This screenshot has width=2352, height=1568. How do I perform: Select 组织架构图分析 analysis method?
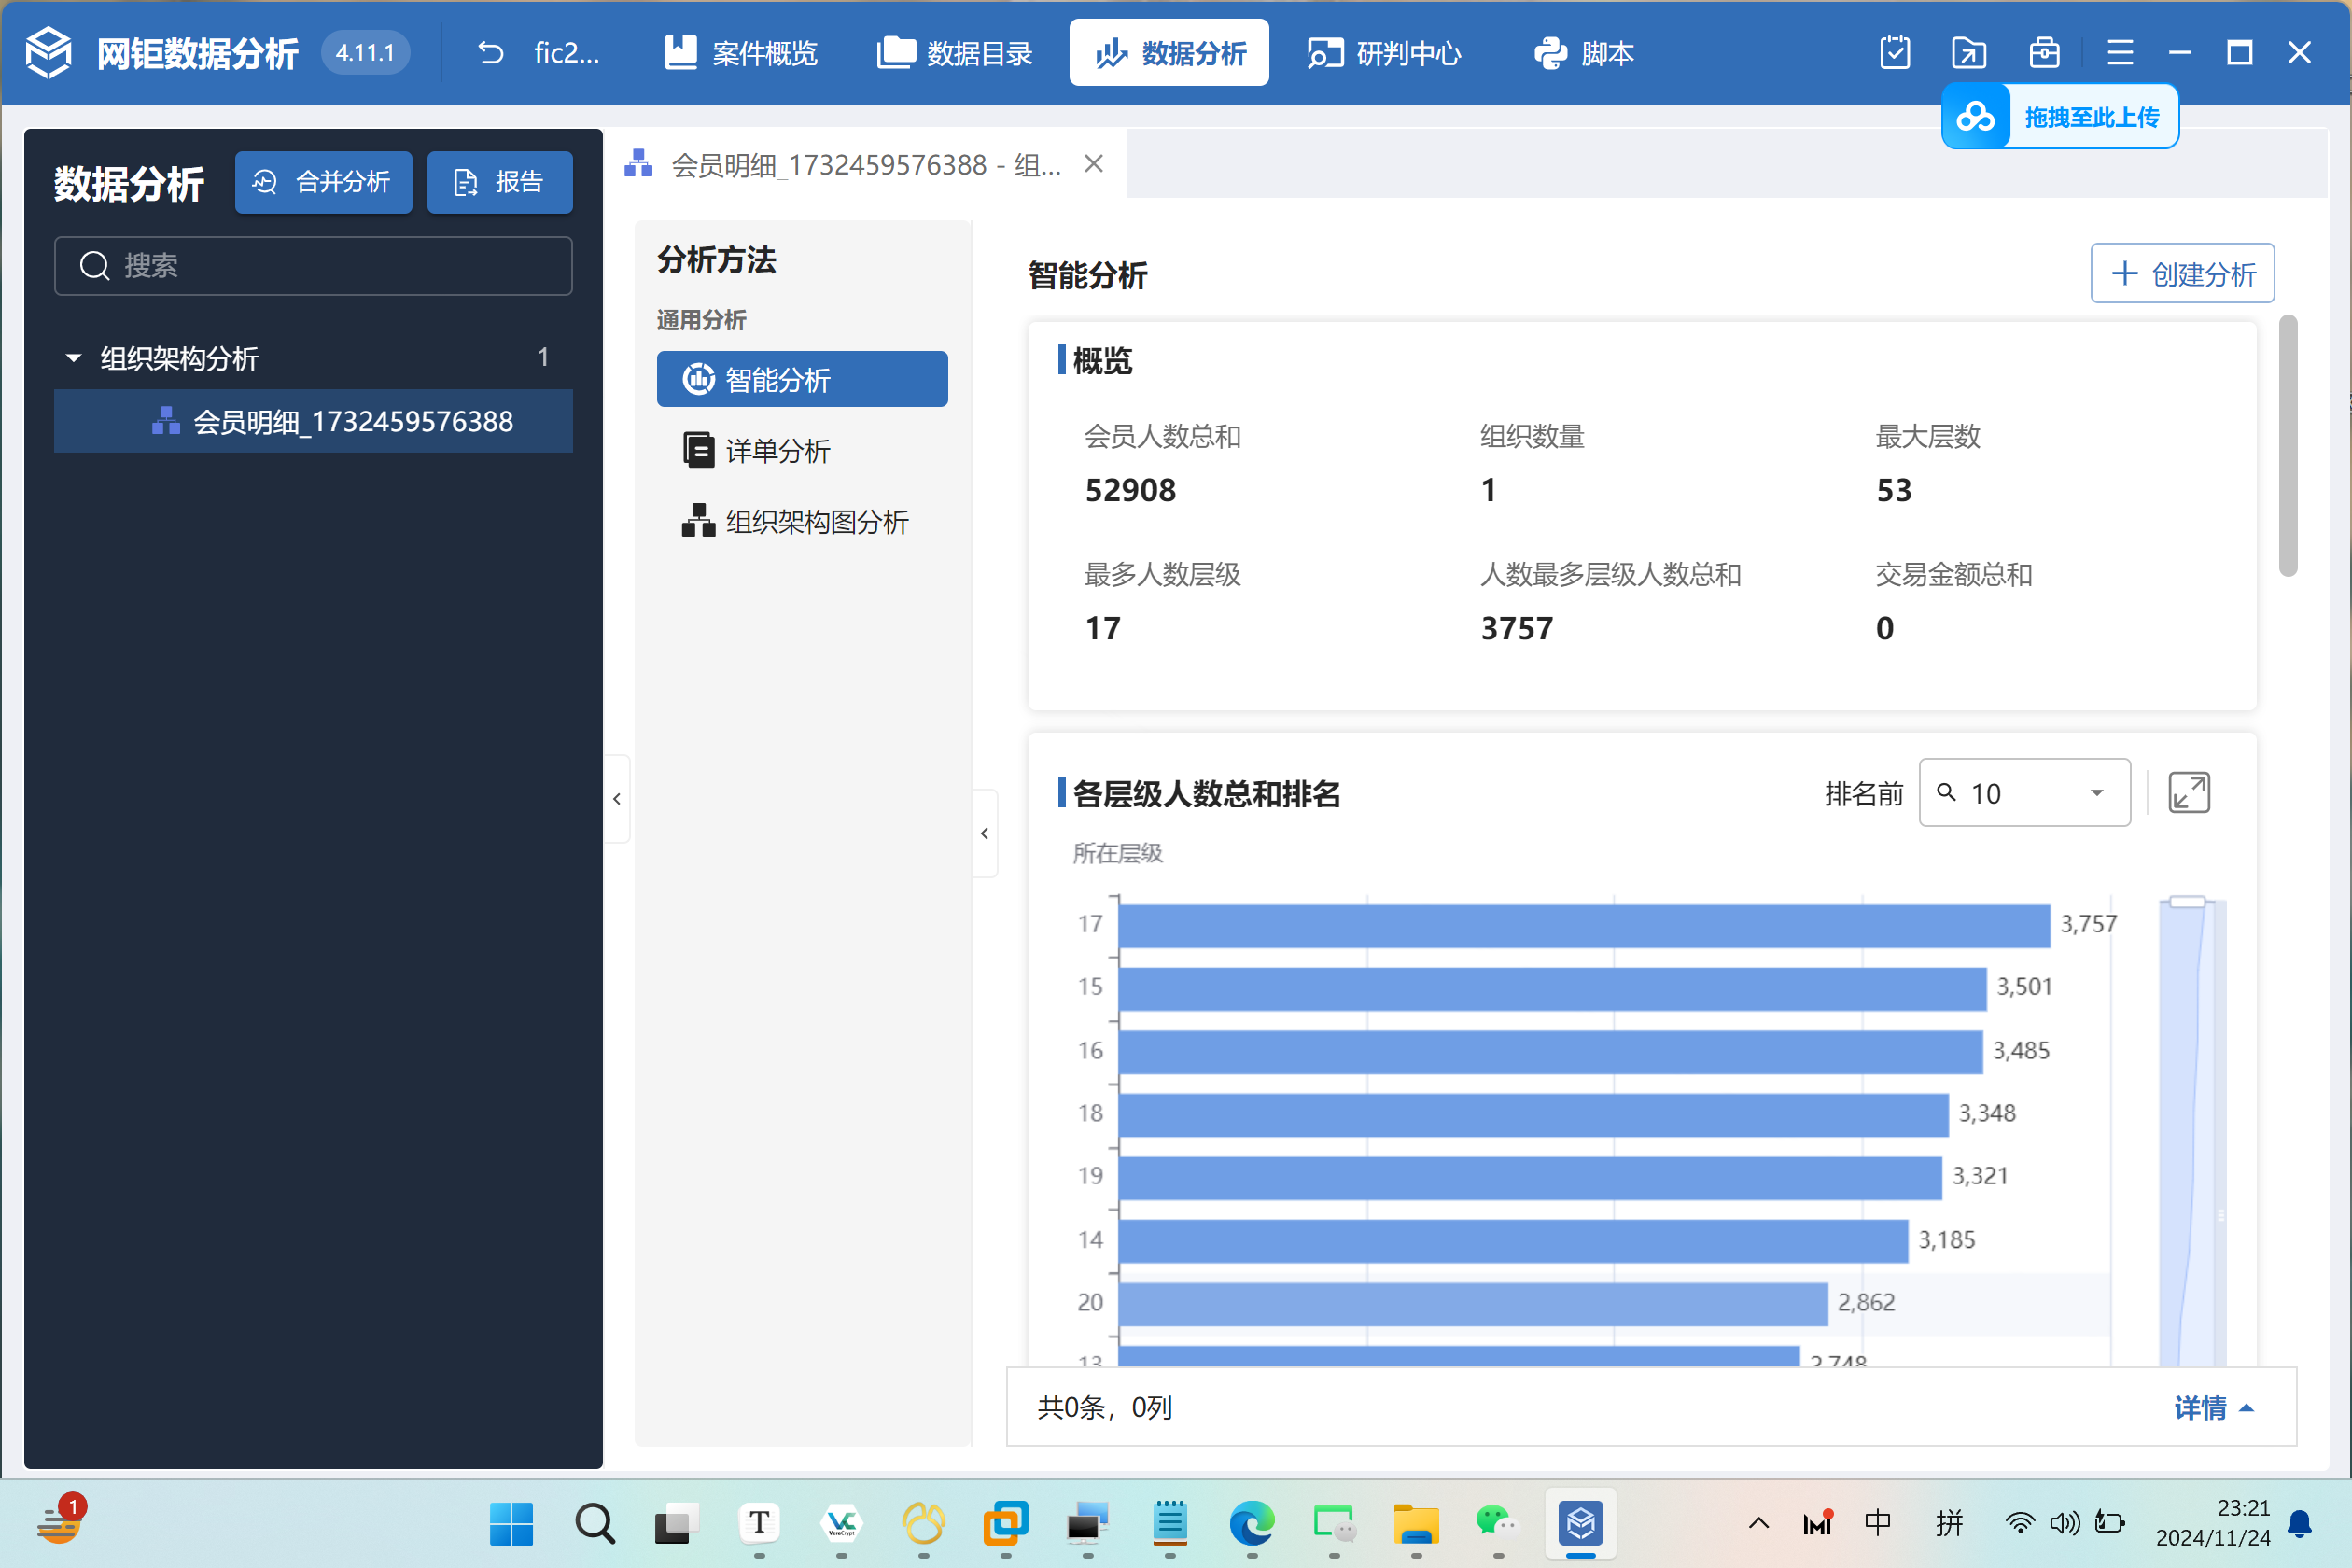click(x=802, y=522)
